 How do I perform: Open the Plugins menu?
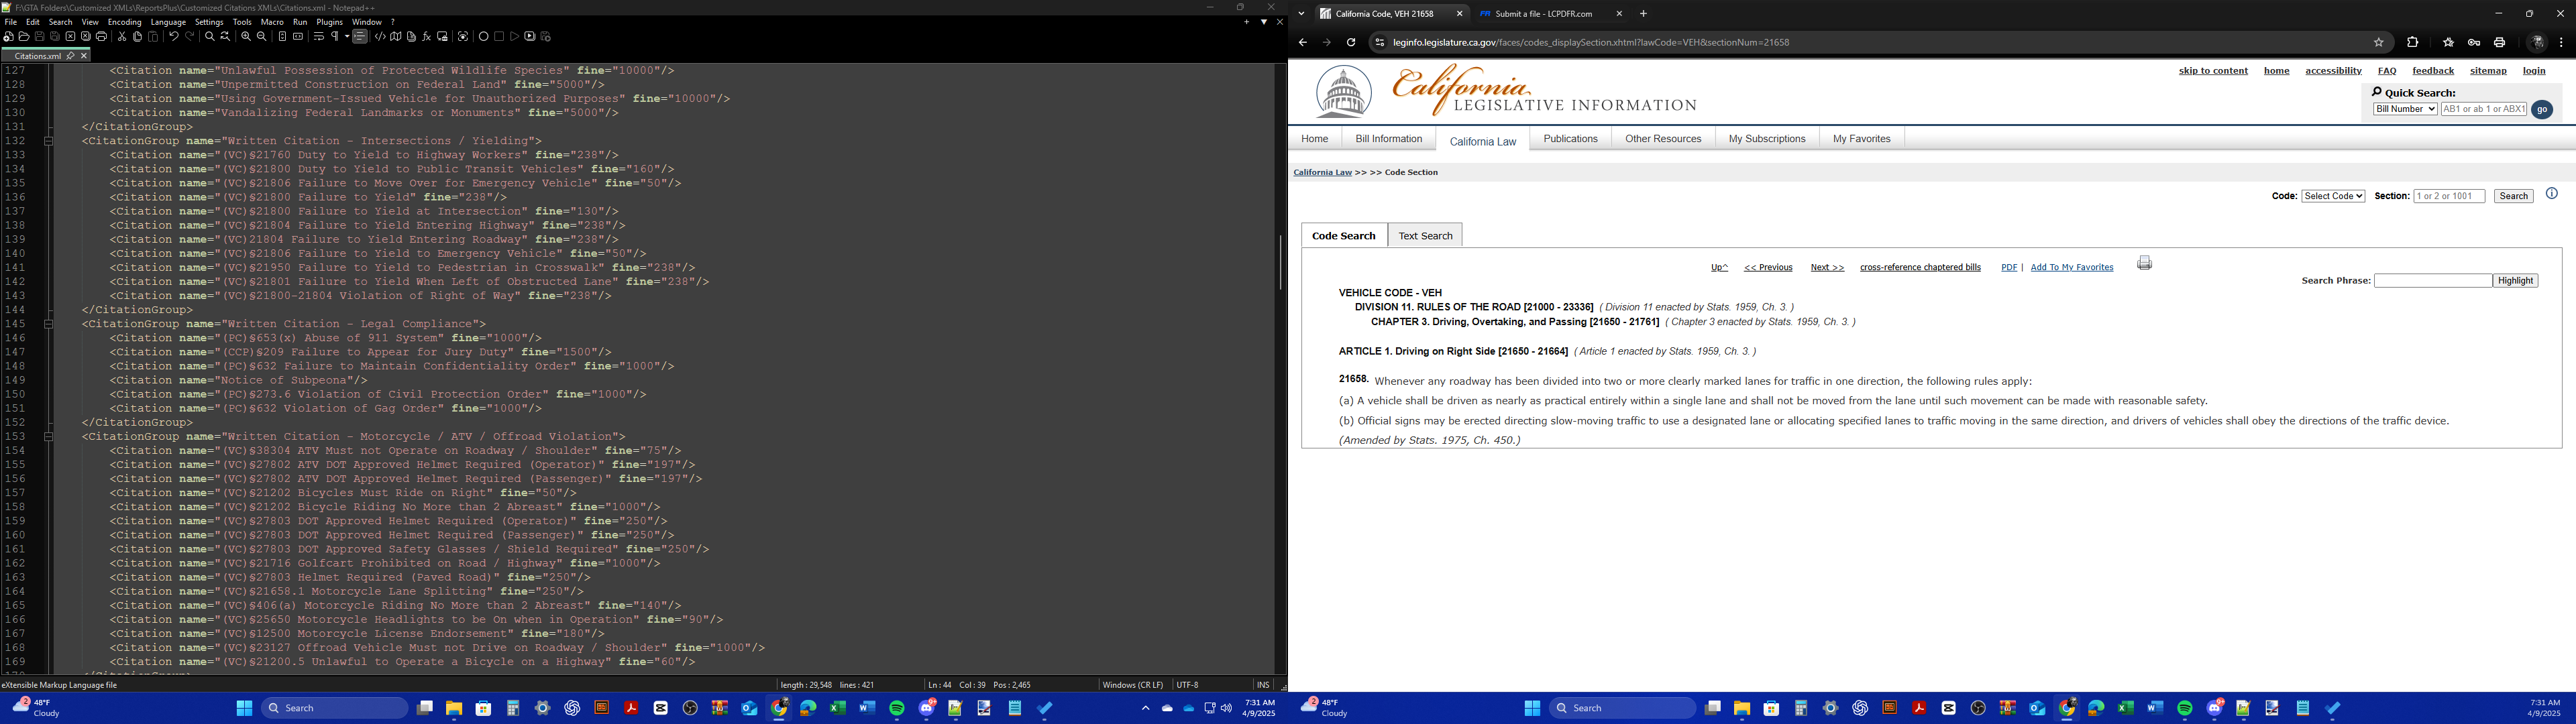coord(329,22)
